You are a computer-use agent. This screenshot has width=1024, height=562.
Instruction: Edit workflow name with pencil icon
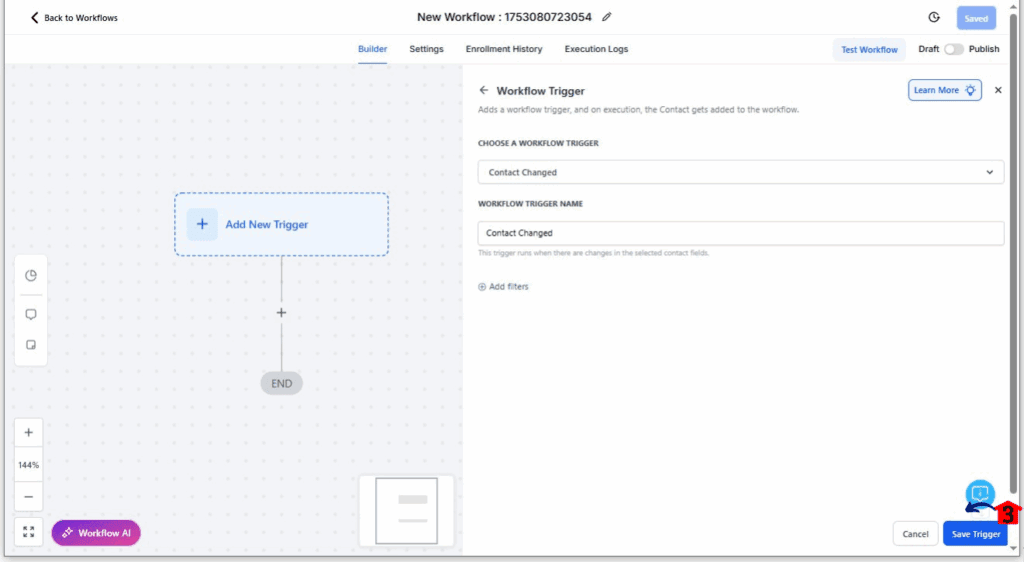(607, 17)
